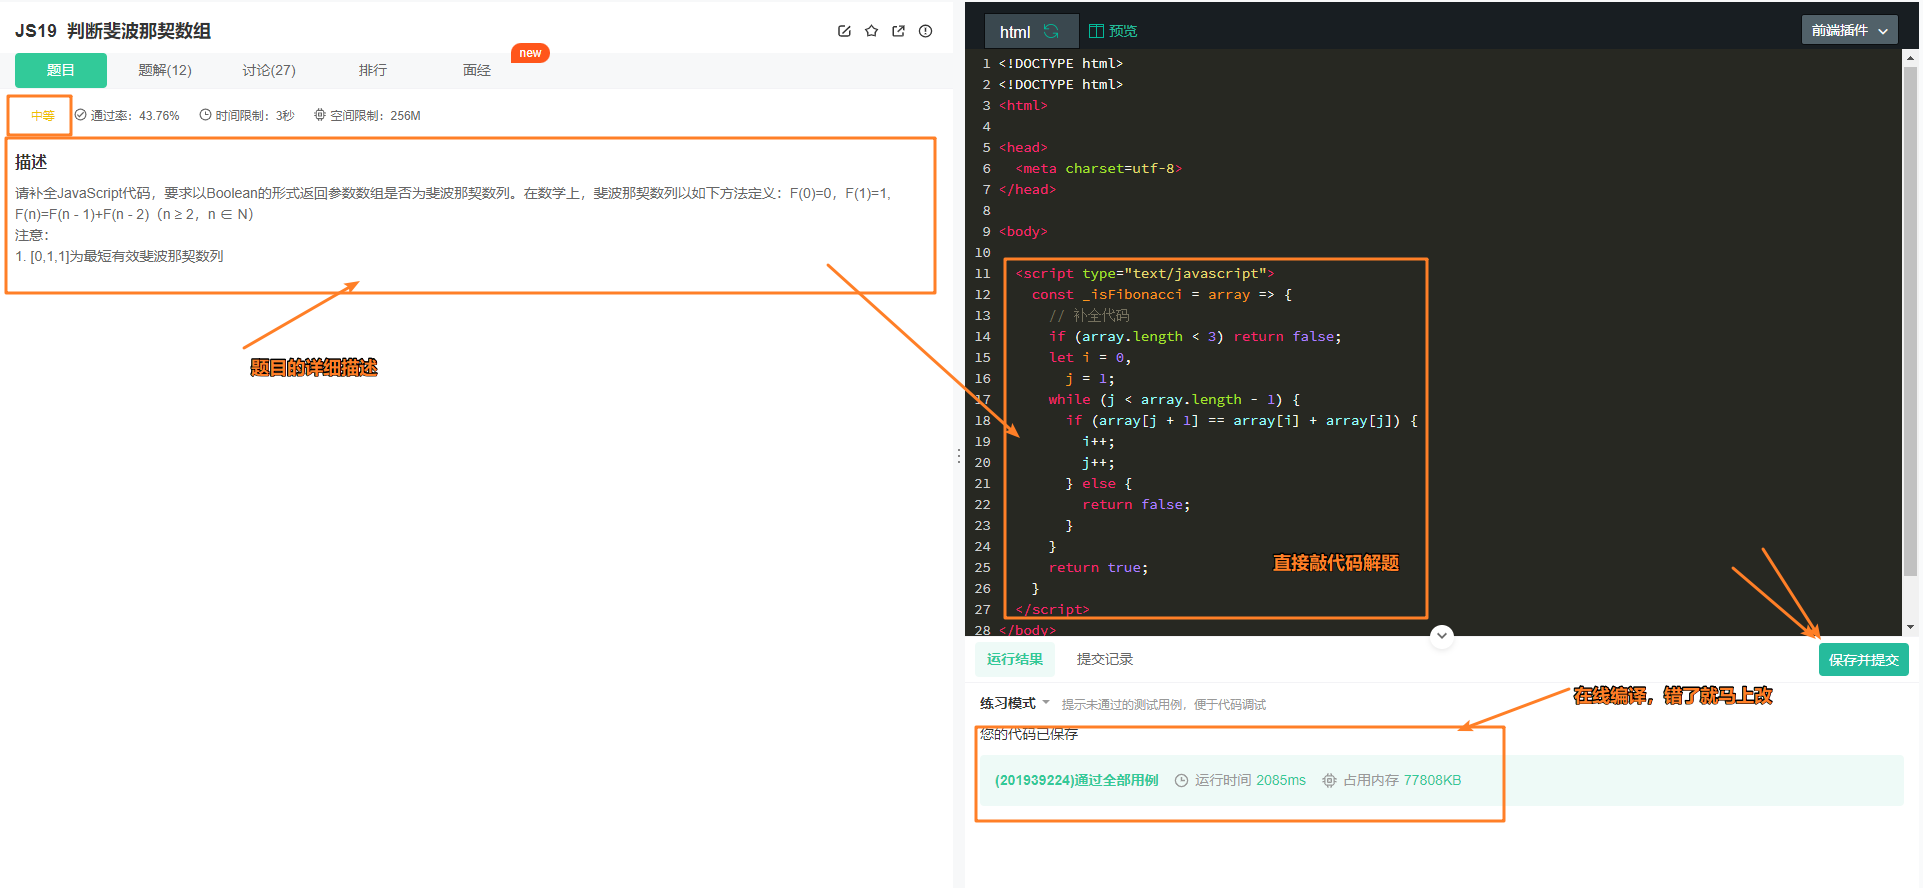Click the run time clock icon in results
The width and height of the screenshot is (1923, 888).
point(1181,780)
